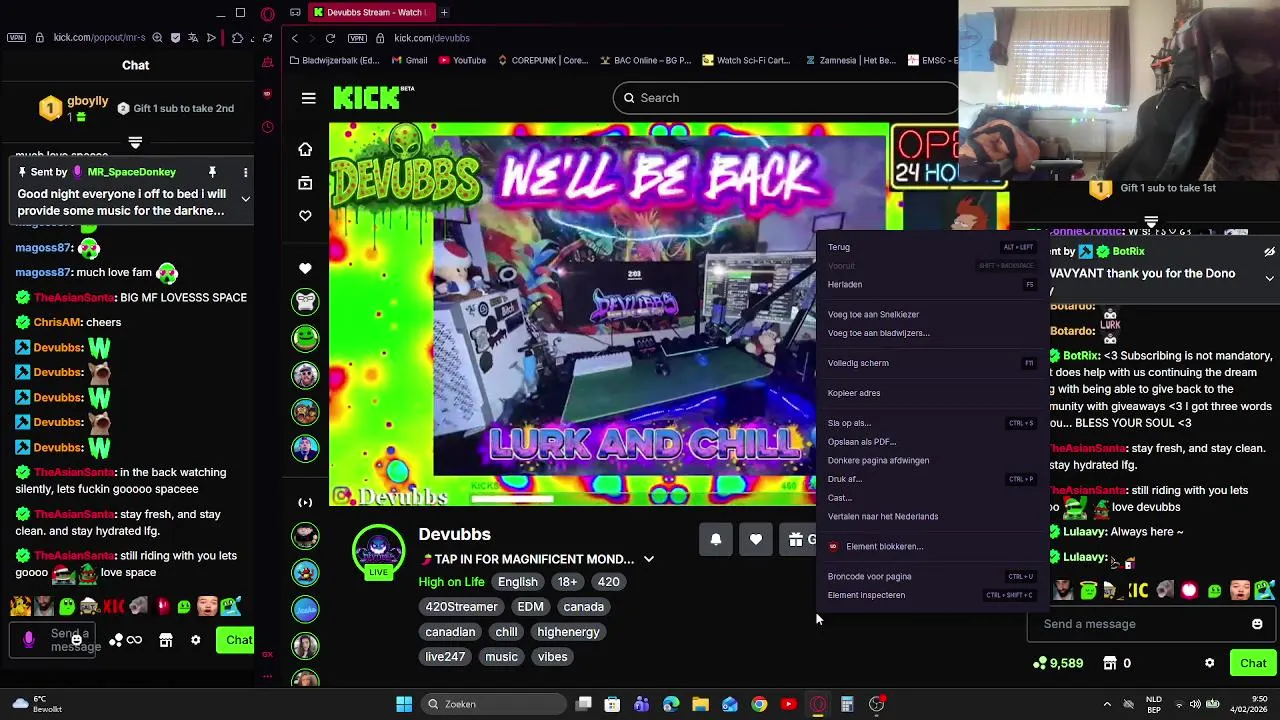Choose 'Element inspecteren'
This screenshot has height=720, width=1280.
pyautogui.click(x=930, y=595)
